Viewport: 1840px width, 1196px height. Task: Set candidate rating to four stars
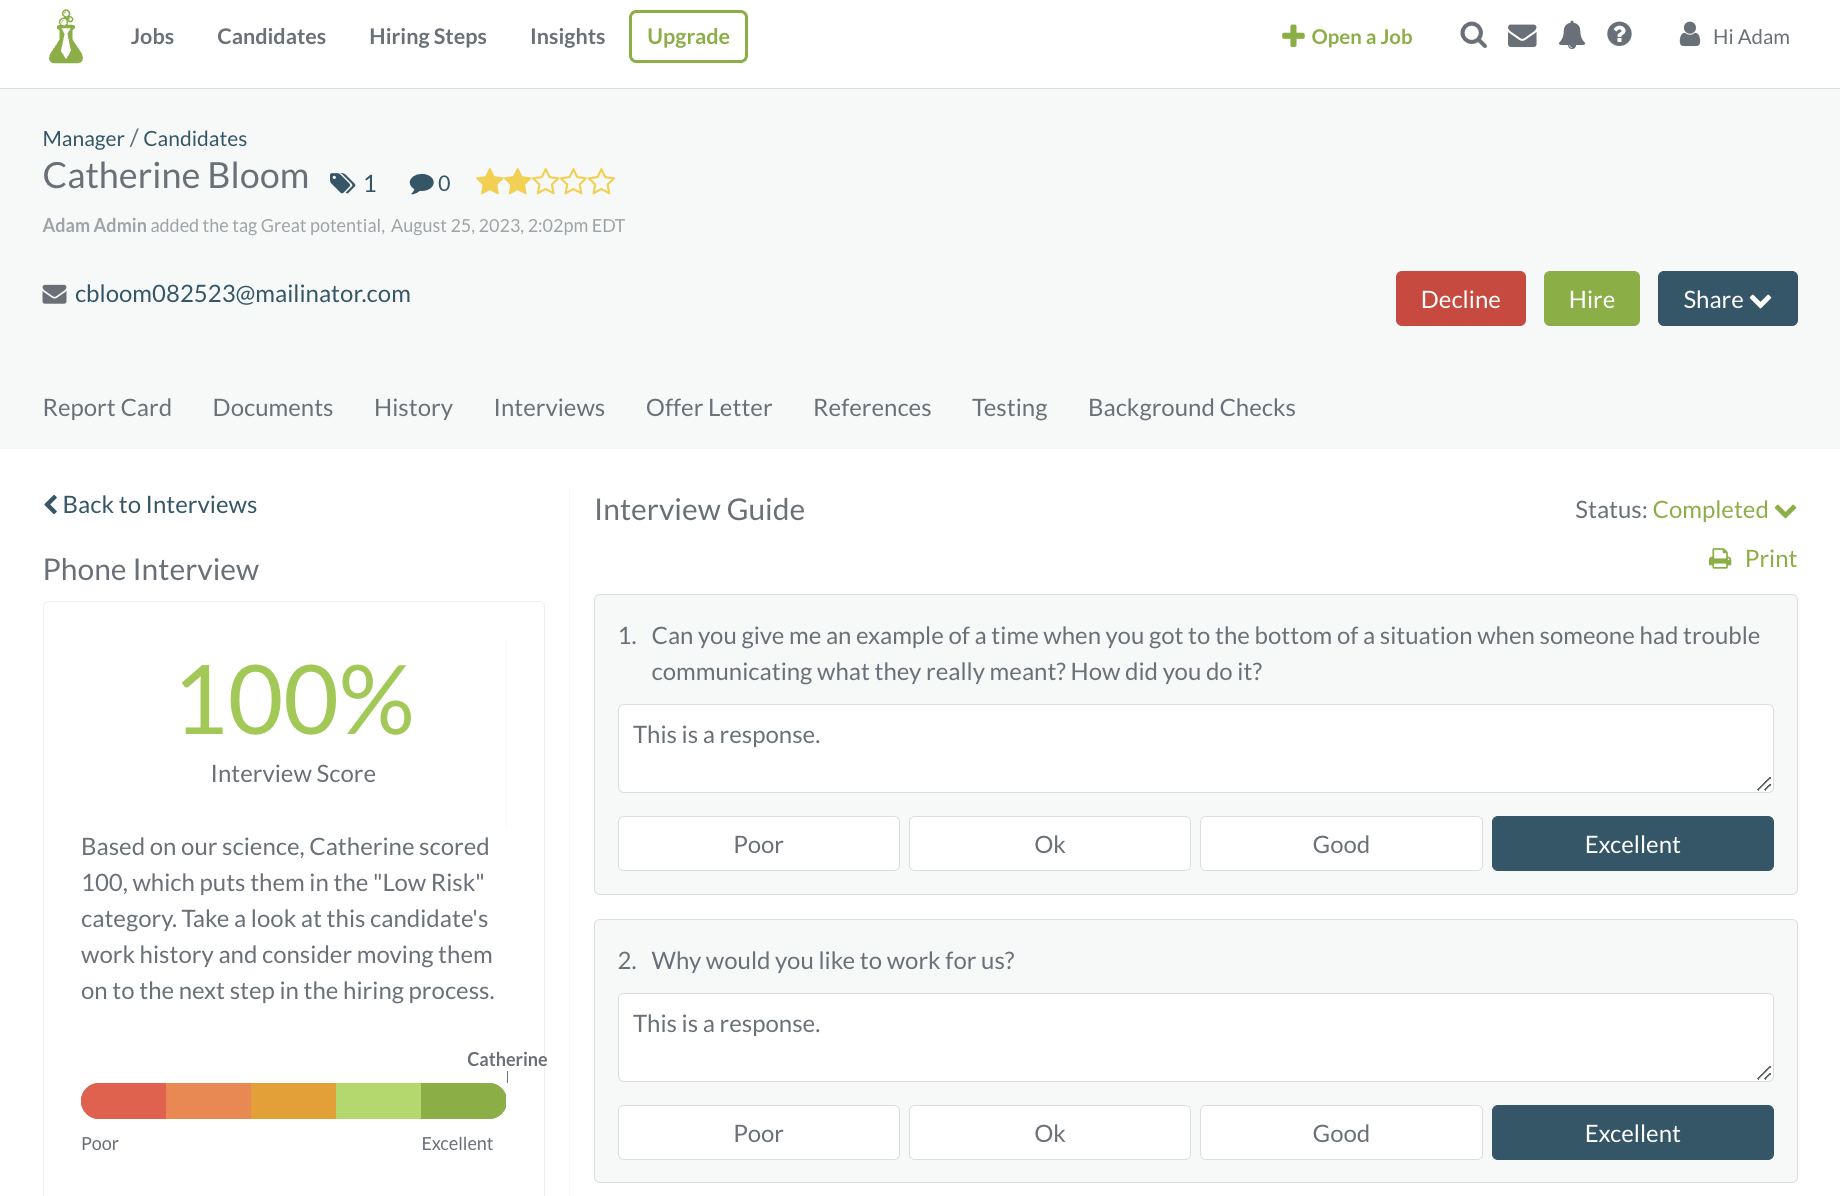(573, 181)
